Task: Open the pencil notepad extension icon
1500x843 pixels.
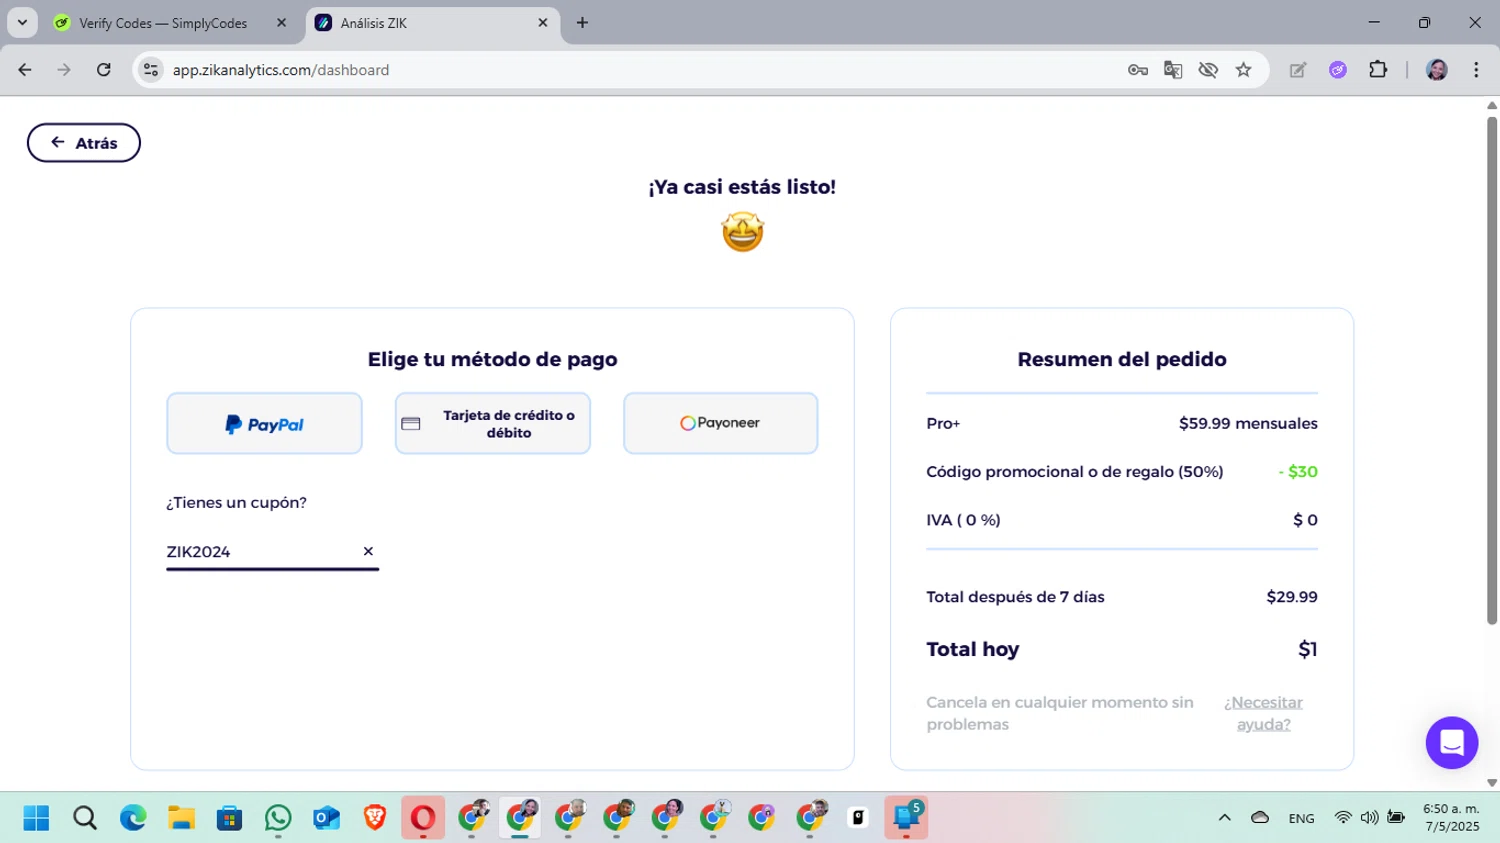Action: coord(1298,70)
